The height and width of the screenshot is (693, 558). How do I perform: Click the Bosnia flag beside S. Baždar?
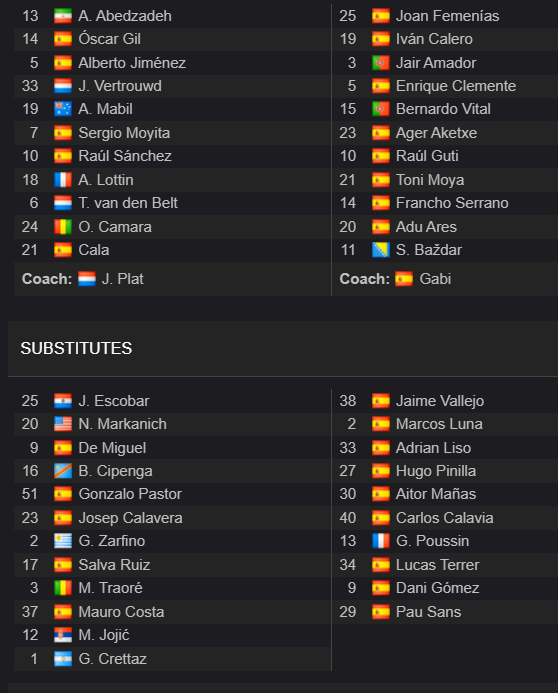(380, 250)
